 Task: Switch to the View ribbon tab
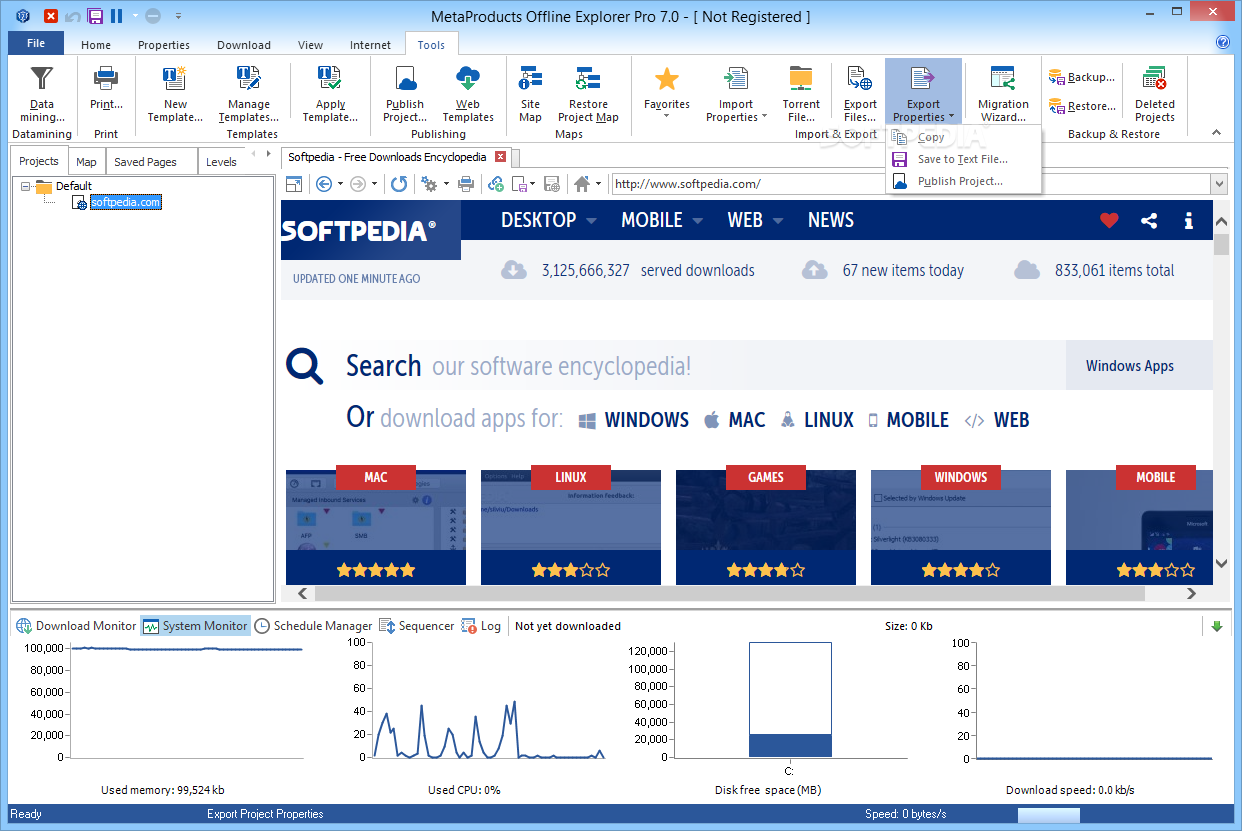310,45
